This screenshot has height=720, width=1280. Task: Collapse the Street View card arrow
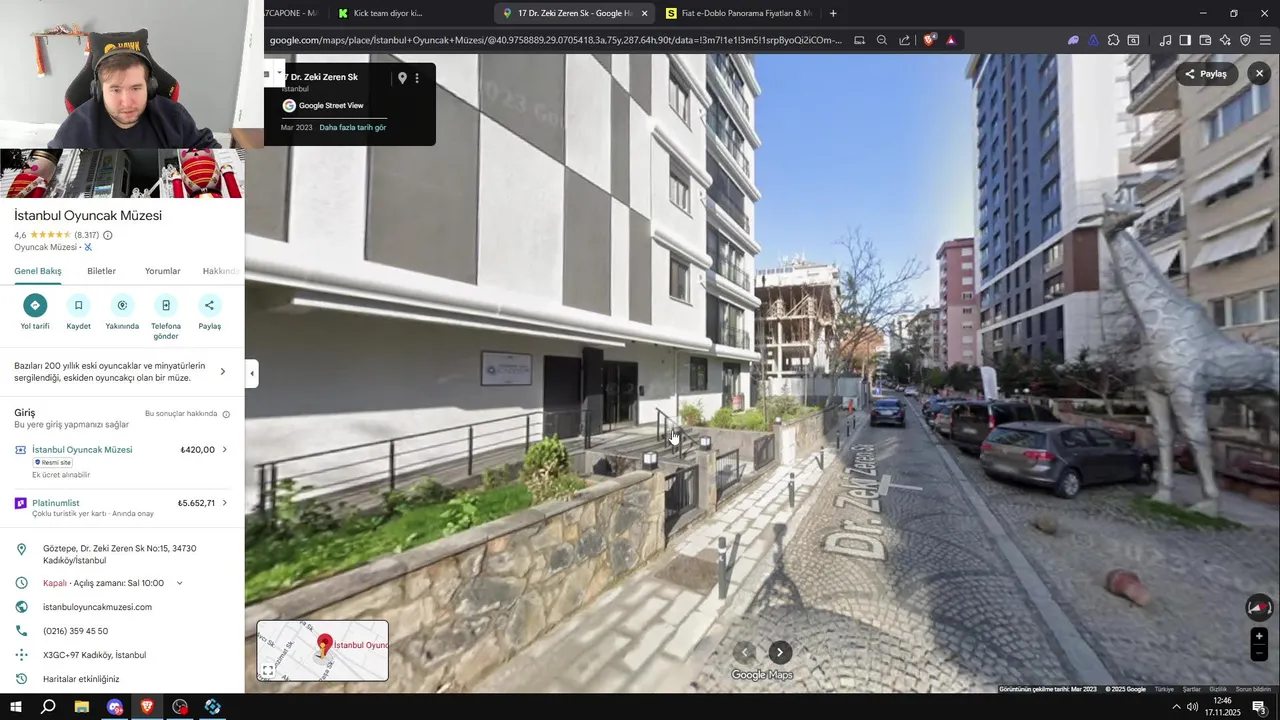tap(279, 72)
